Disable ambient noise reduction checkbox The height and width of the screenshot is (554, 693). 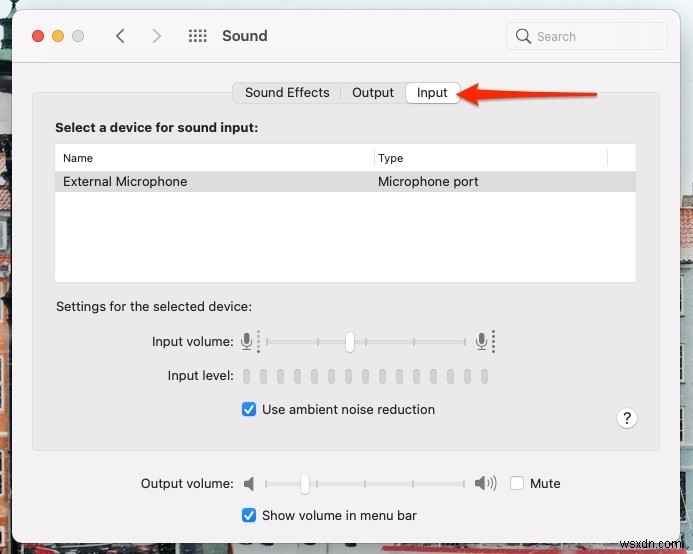[249, 409]
